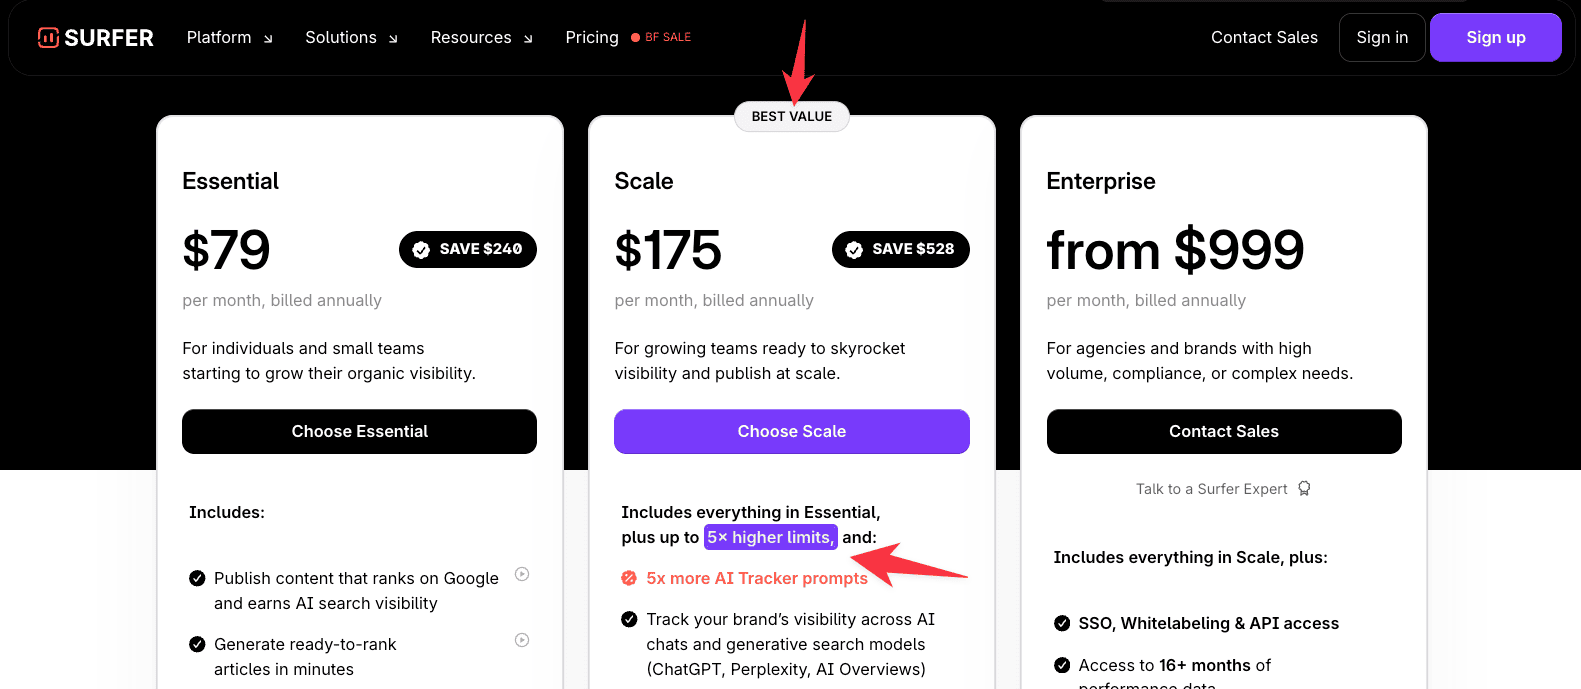Select Pricing in the navigation bar

click(591, 37)
